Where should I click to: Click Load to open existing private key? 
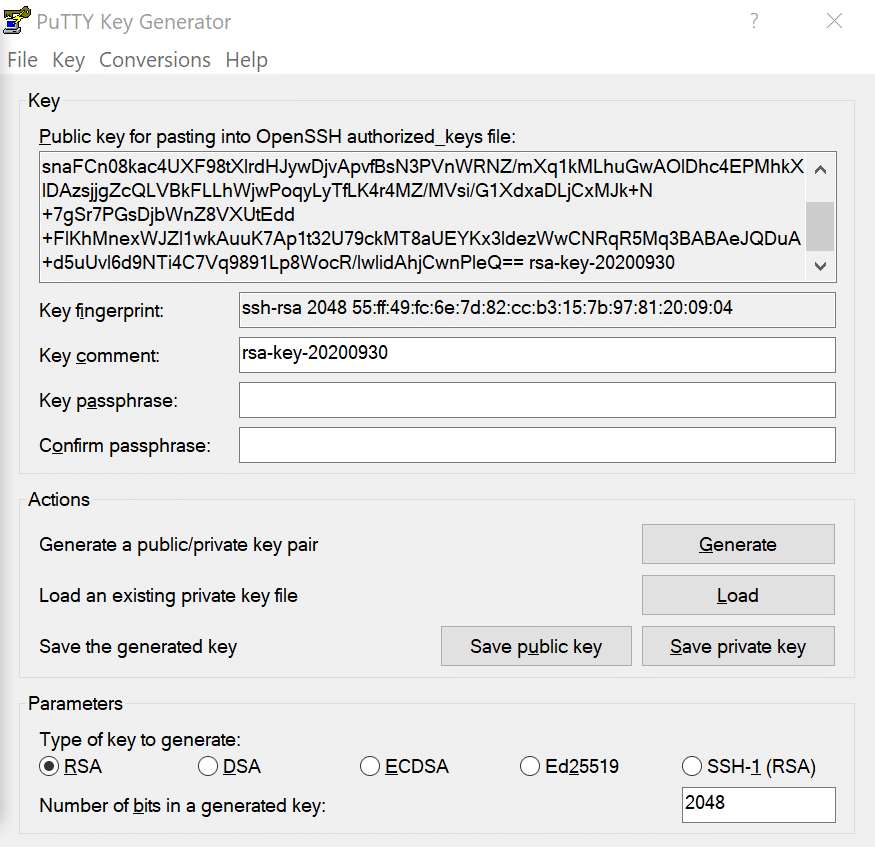737,595
